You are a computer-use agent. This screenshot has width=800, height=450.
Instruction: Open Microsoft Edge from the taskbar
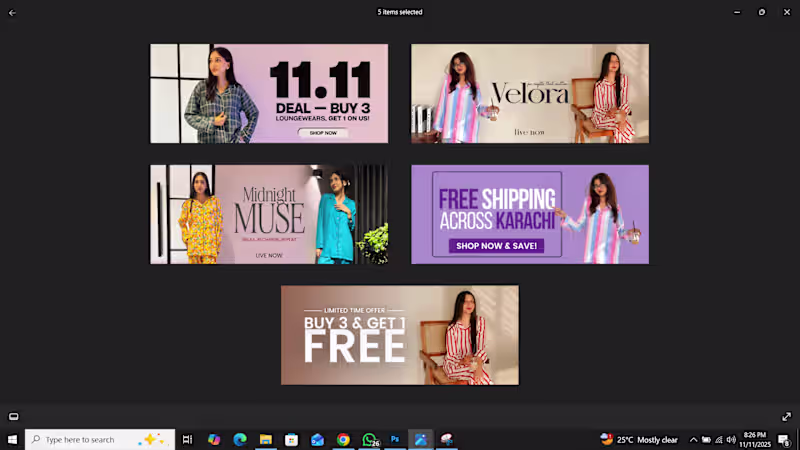240,439
